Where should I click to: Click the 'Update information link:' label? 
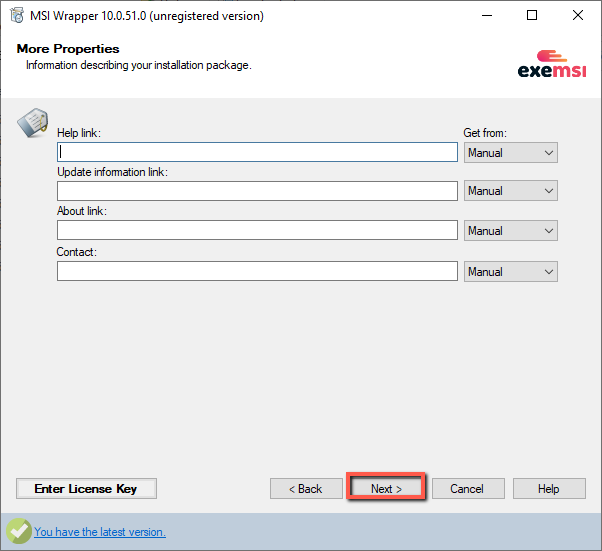pos(112,172)
